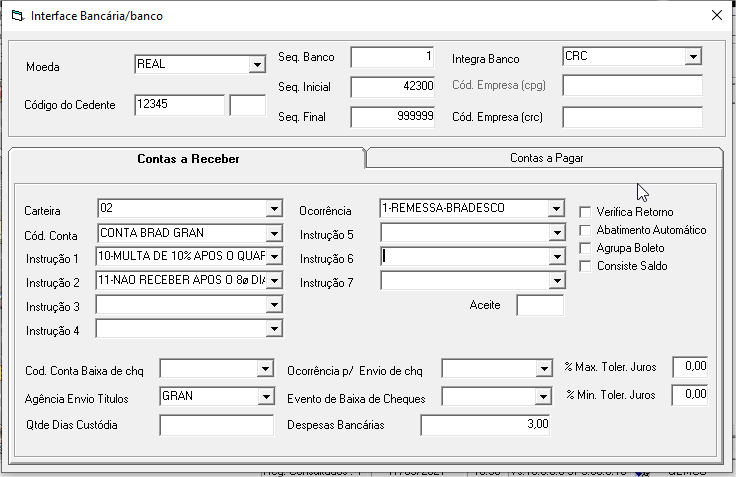The height and width of the screenshot is (477, 736).
Task: Expand the empty Instrução 4 dropdown
Action: pyautogui.click(x=274, y=329)
